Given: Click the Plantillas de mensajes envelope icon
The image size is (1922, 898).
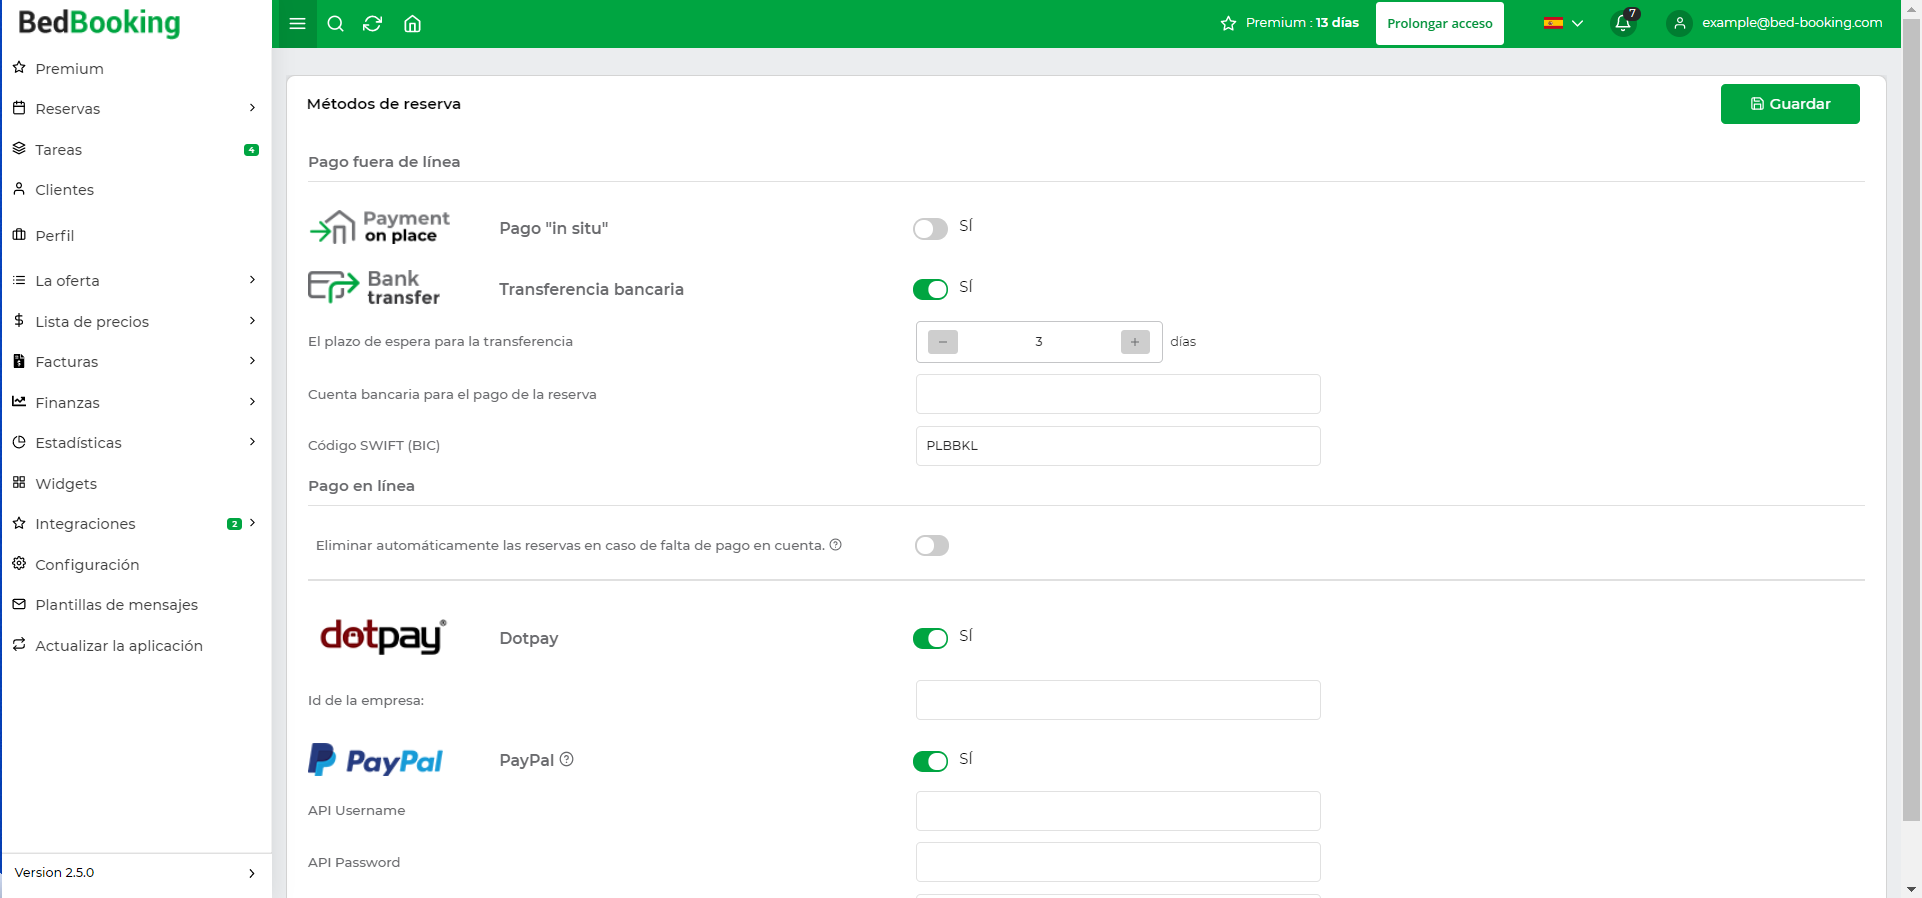Looking at the screenshot, I should 19,604.
